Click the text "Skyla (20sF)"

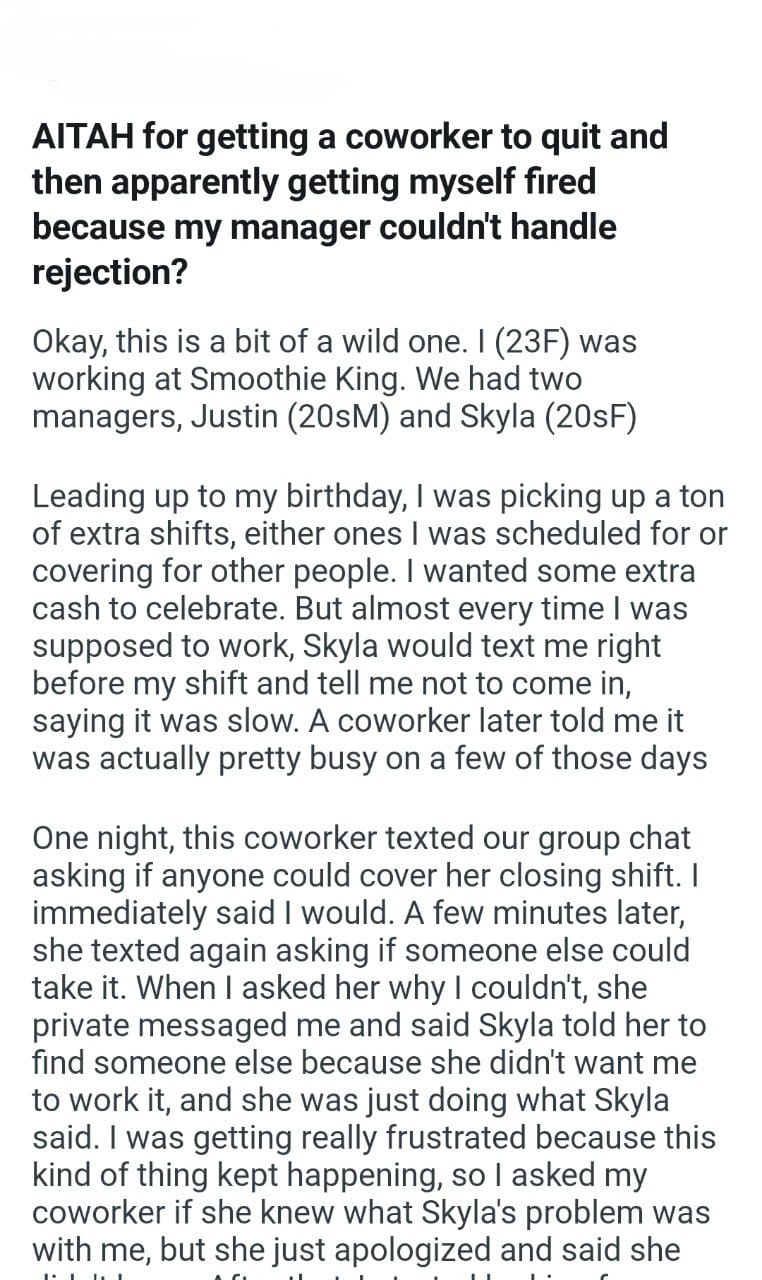(x=548, y=418)
